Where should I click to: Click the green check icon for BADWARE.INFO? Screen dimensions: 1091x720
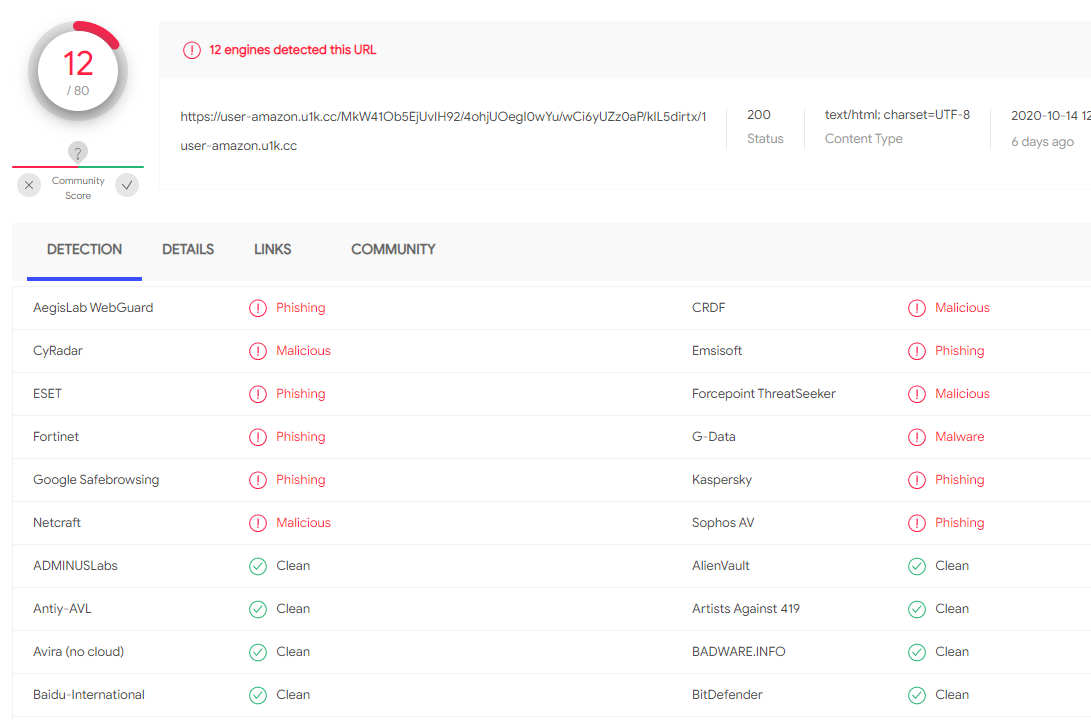point(917,652)
